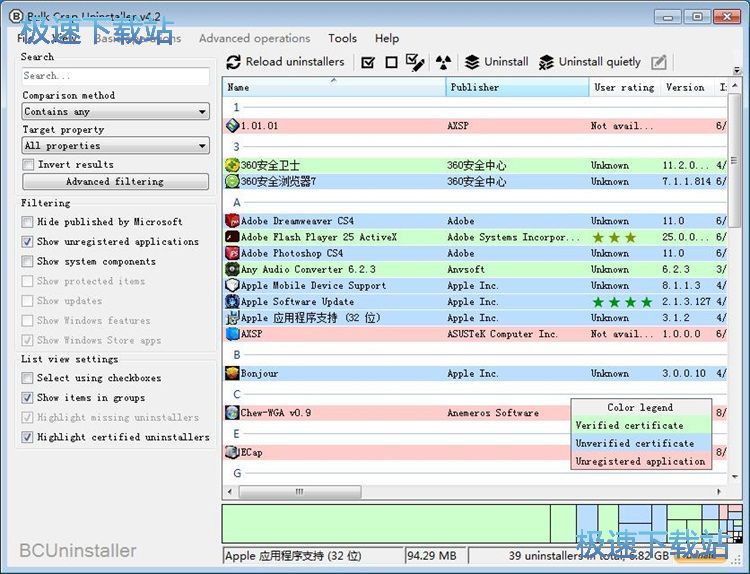This screenshot has height=574, width=750.
Task: Expand the Target property dropdown
Action: (x=115, y=146)
